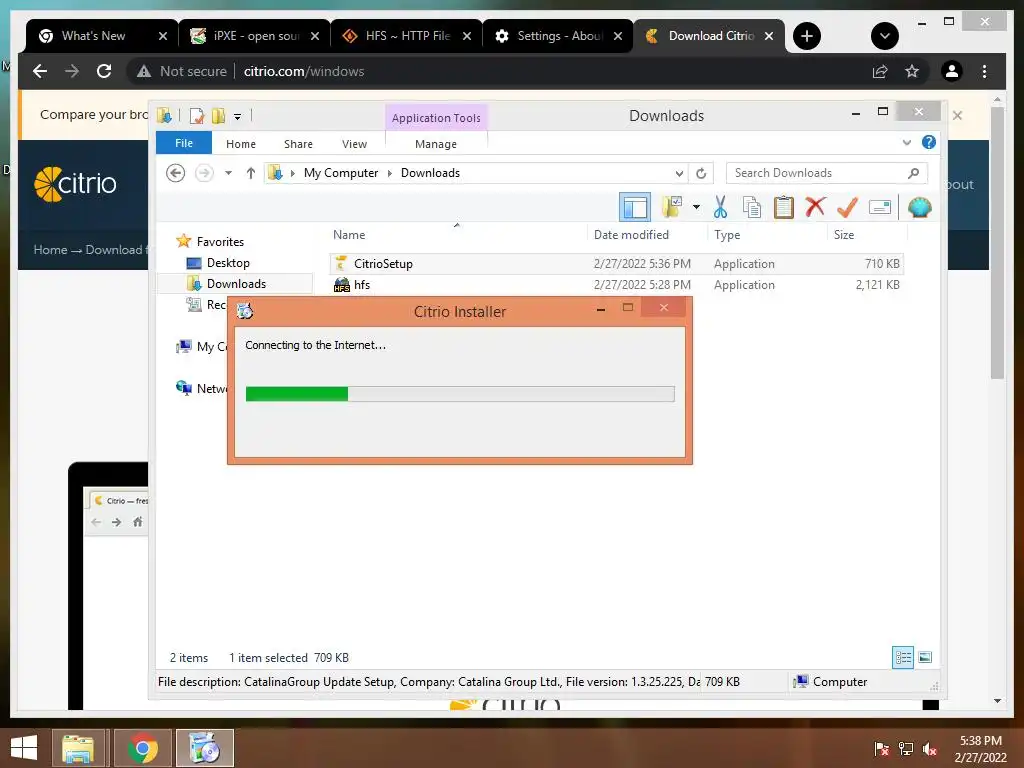Click the Citrio Installer title bar icon
The width and height of the screenshot is (1024, 768).
245,312
